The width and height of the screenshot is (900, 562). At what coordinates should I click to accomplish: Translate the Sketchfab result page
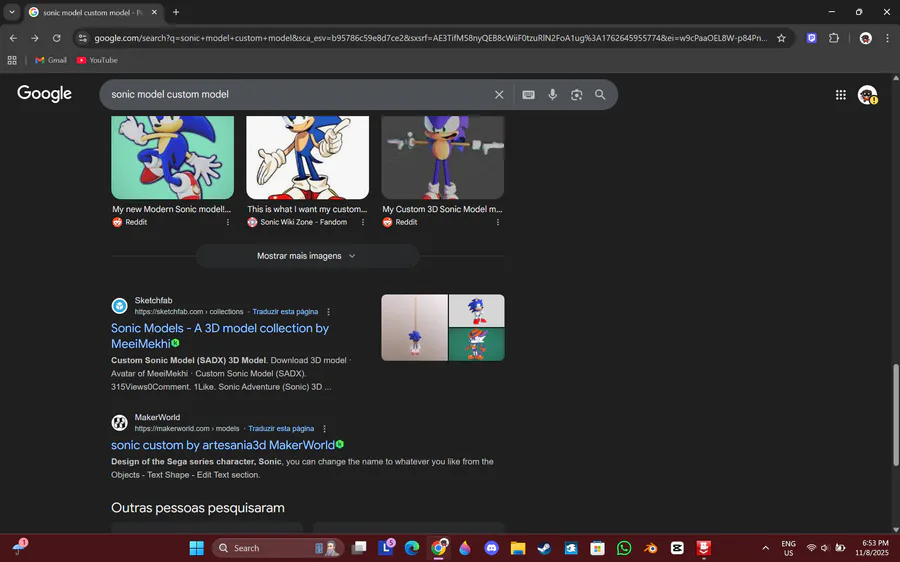(285, 312)
